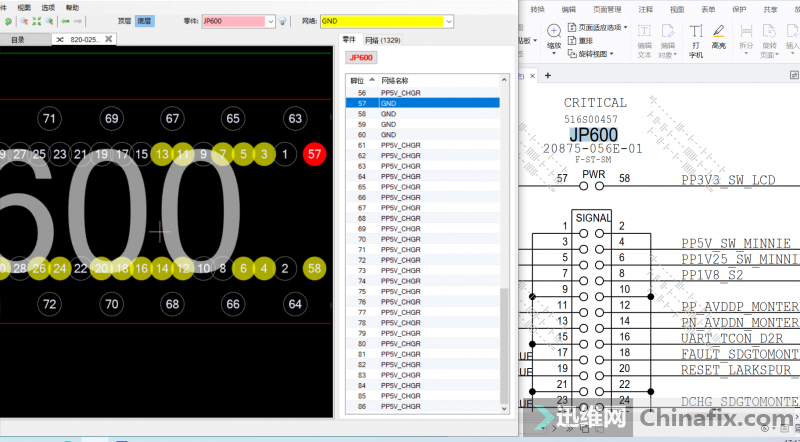Click the green back arrow in the toolbar
800x442 pixels.
(x=67, y=21)
